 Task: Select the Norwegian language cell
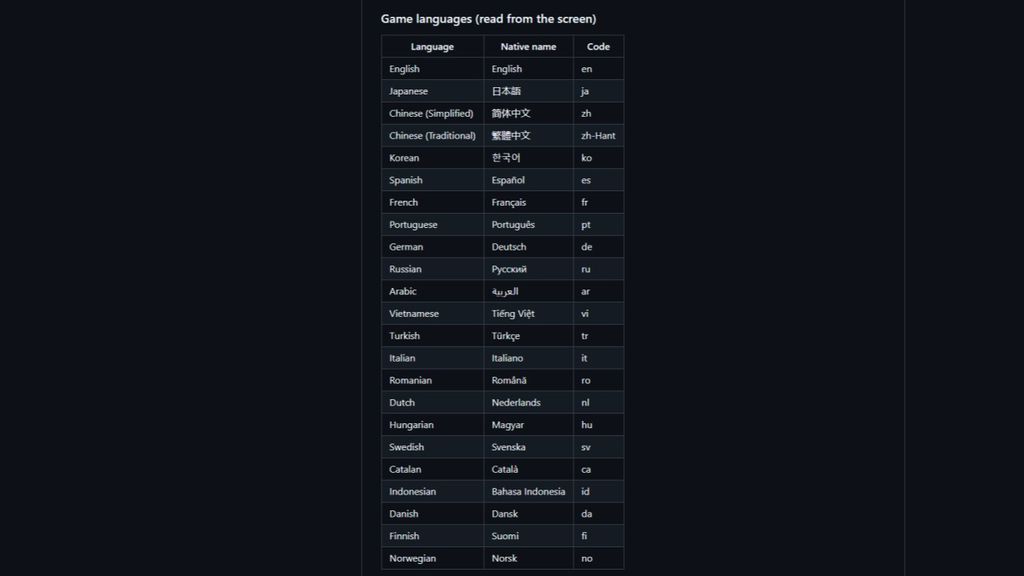(x=432, y=558)
